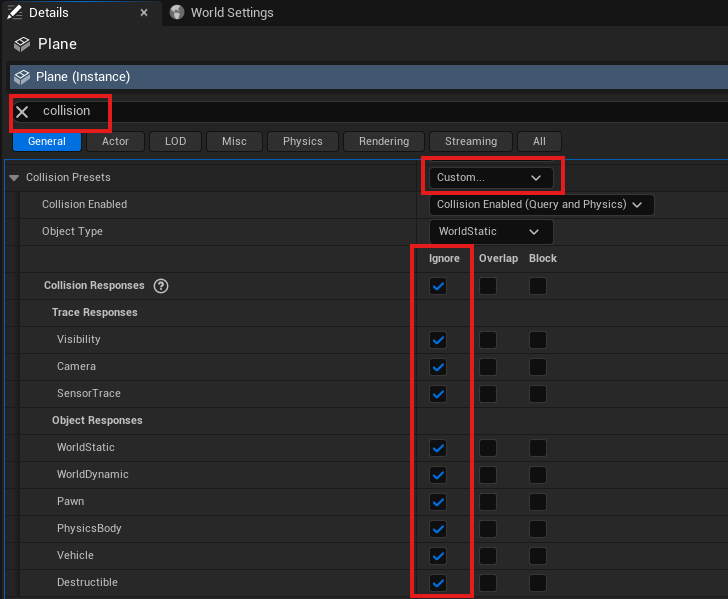Select the Rendering filter button

(384, 141)
